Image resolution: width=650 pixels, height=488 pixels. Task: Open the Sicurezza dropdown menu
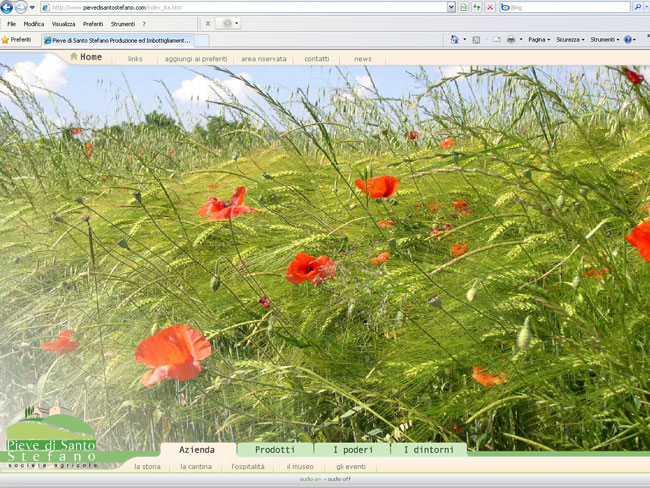click(570, 40)
